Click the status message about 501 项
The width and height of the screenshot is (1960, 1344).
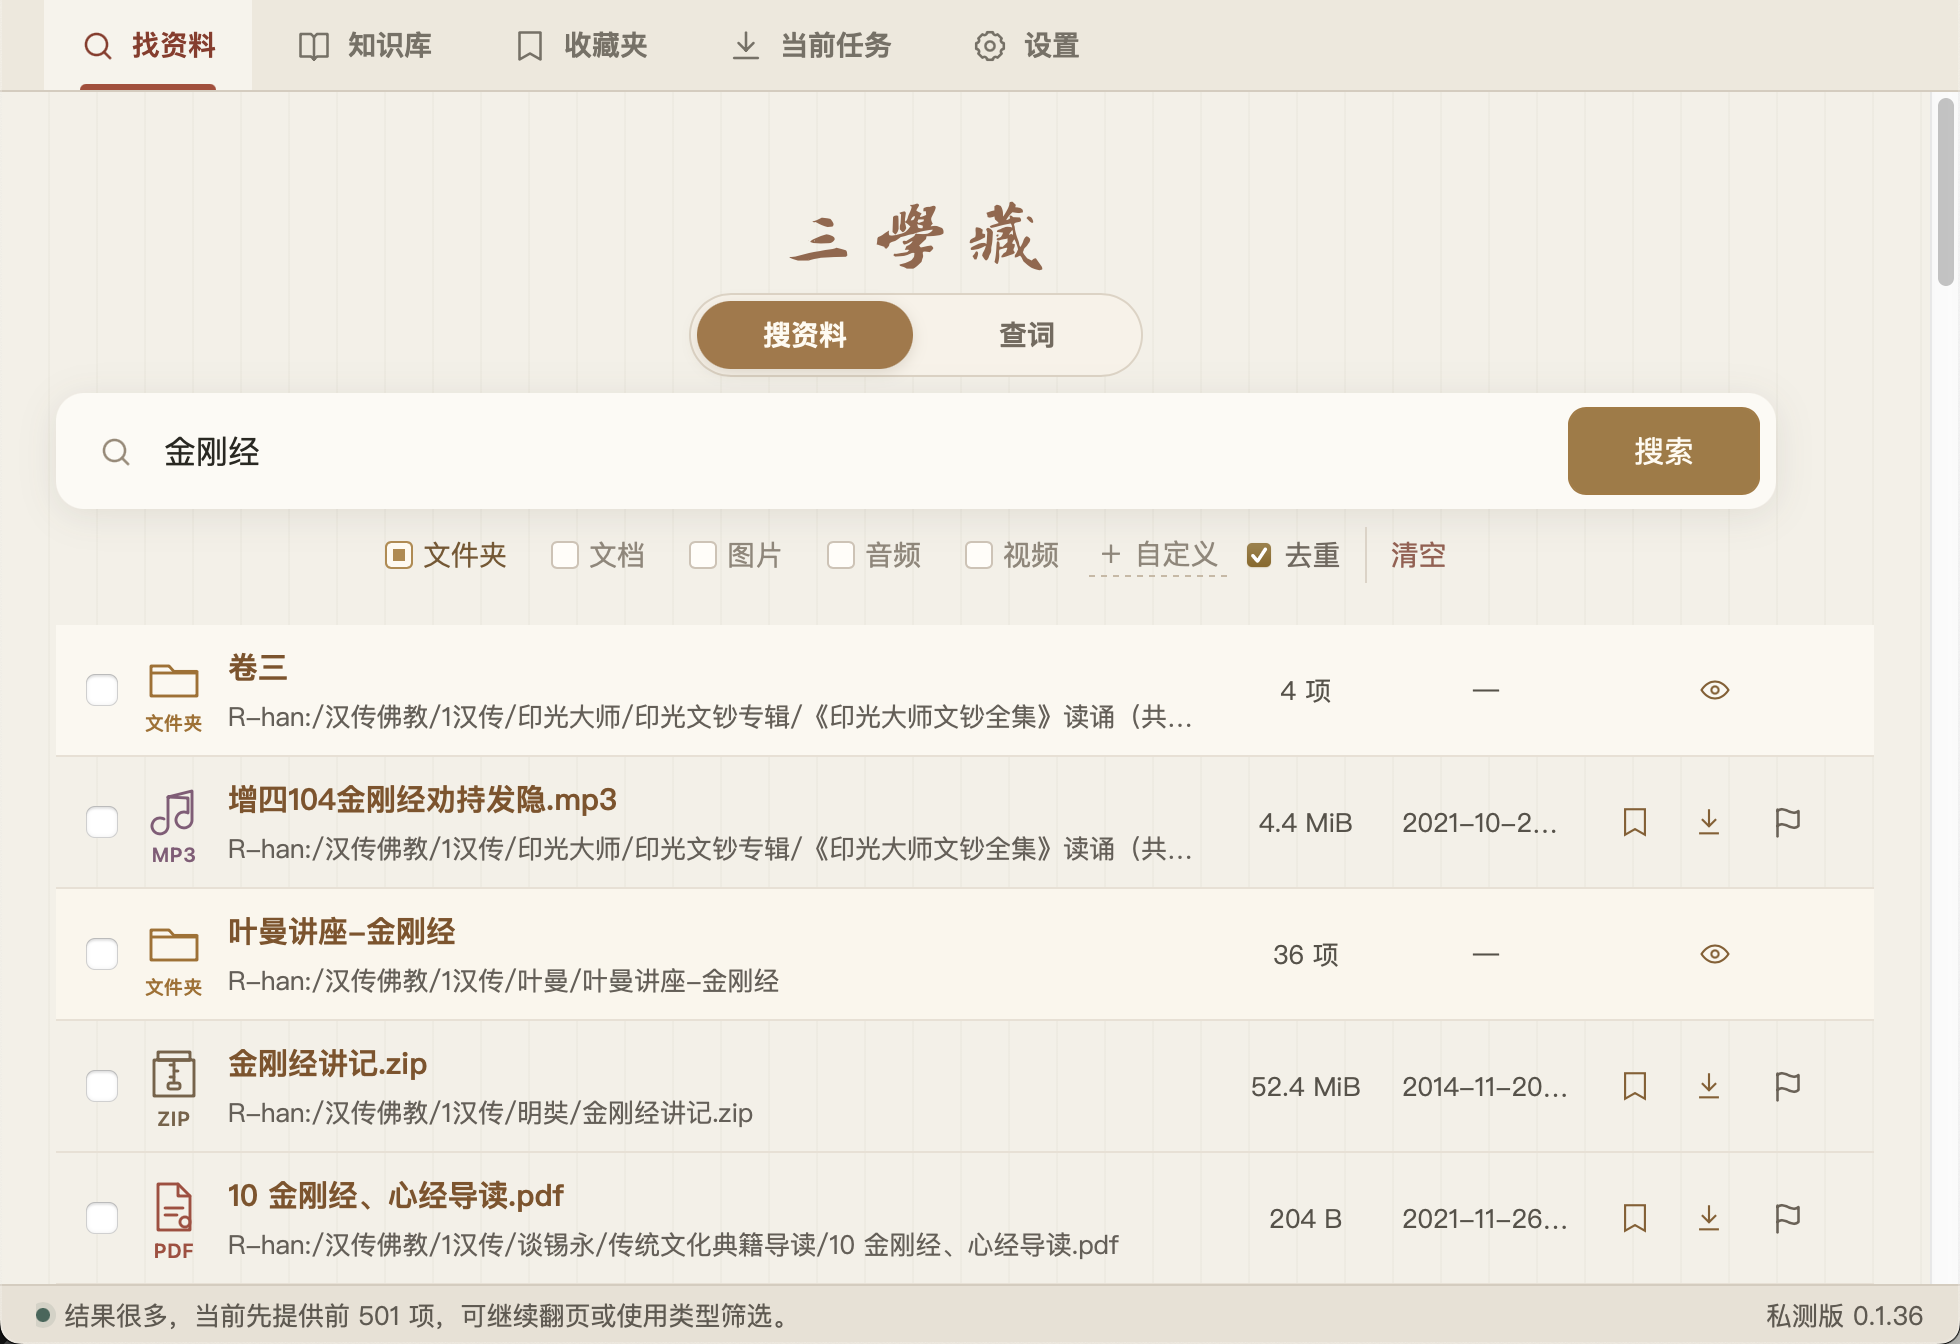point(427,1315)
